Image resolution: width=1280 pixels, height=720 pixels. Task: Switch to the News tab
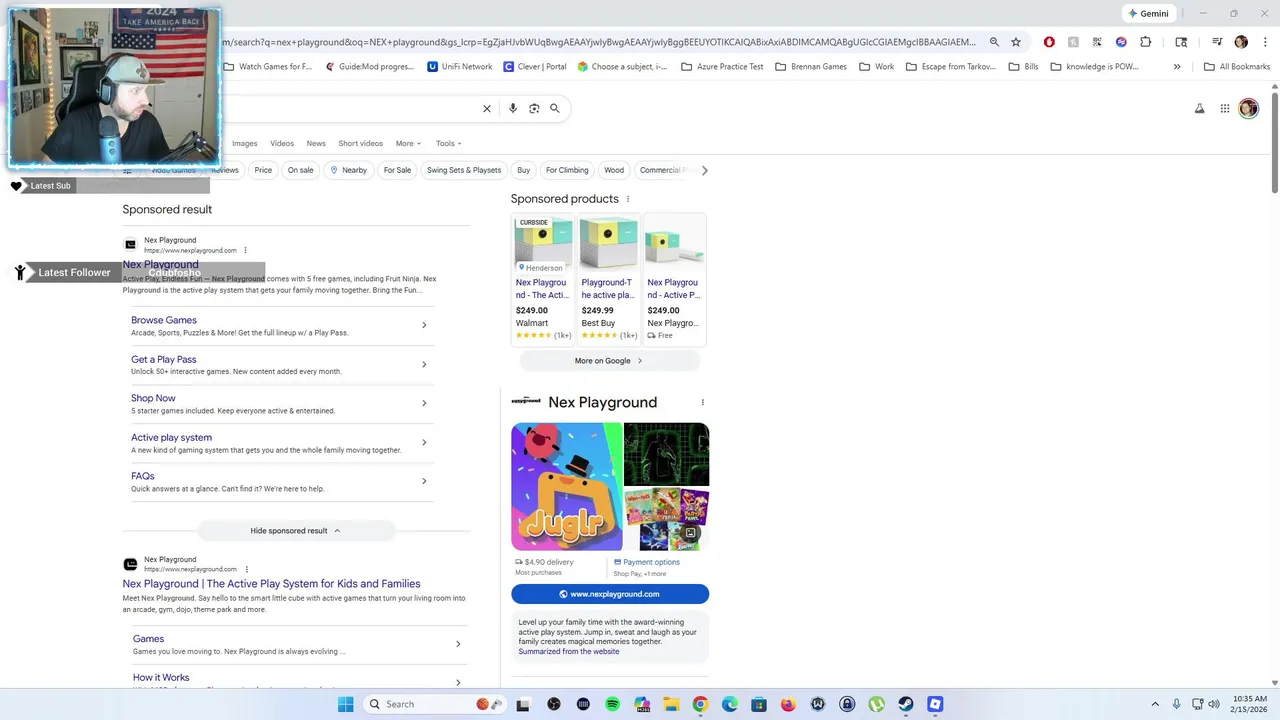pos(316,143)
